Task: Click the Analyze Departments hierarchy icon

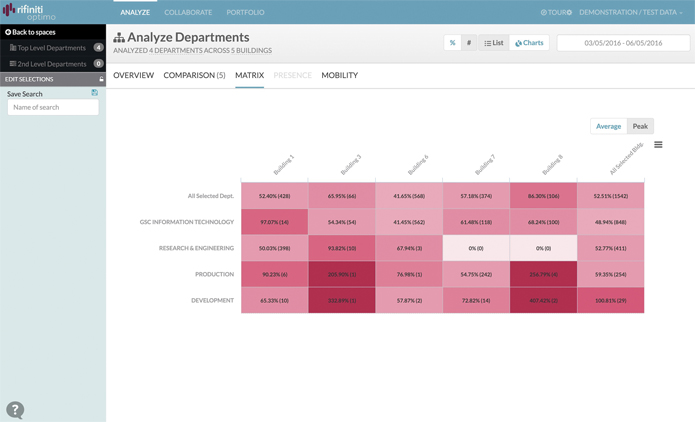Action: point(119,38)
